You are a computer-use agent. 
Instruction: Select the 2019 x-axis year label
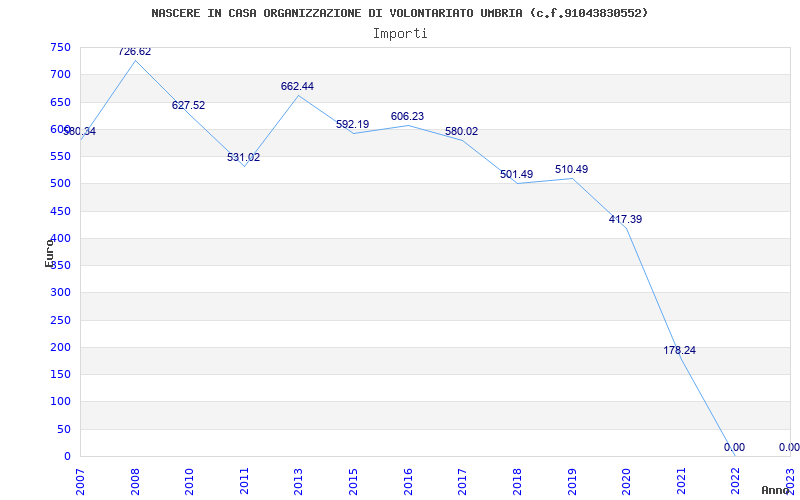click(x=571, y=482)
